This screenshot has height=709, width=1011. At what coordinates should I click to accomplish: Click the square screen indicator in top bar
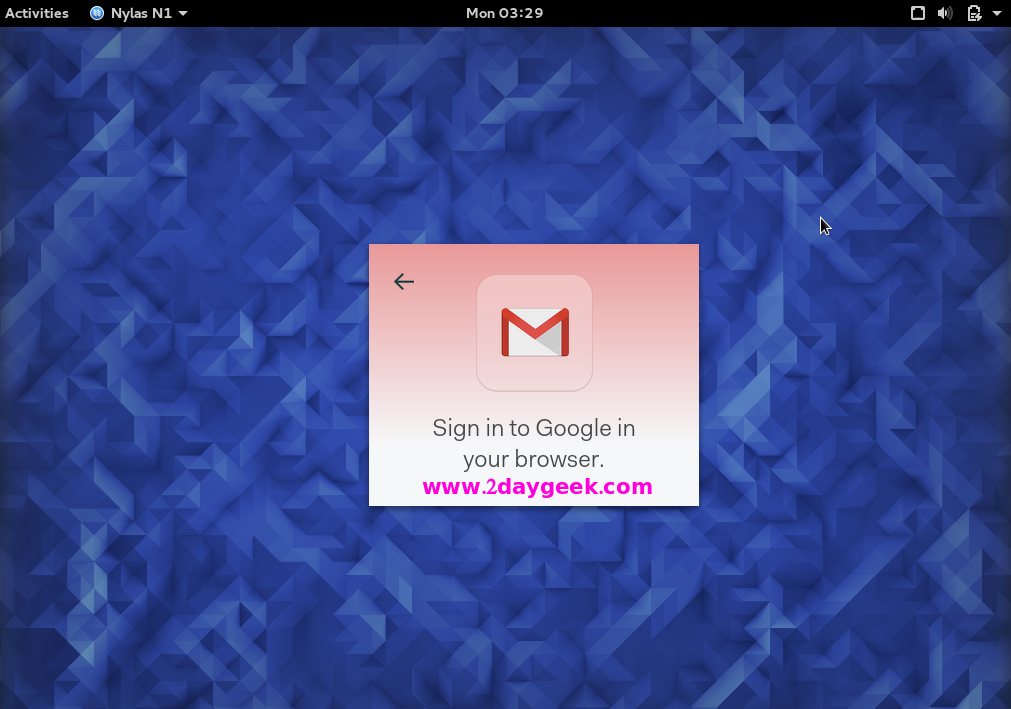tap(918, 13)
